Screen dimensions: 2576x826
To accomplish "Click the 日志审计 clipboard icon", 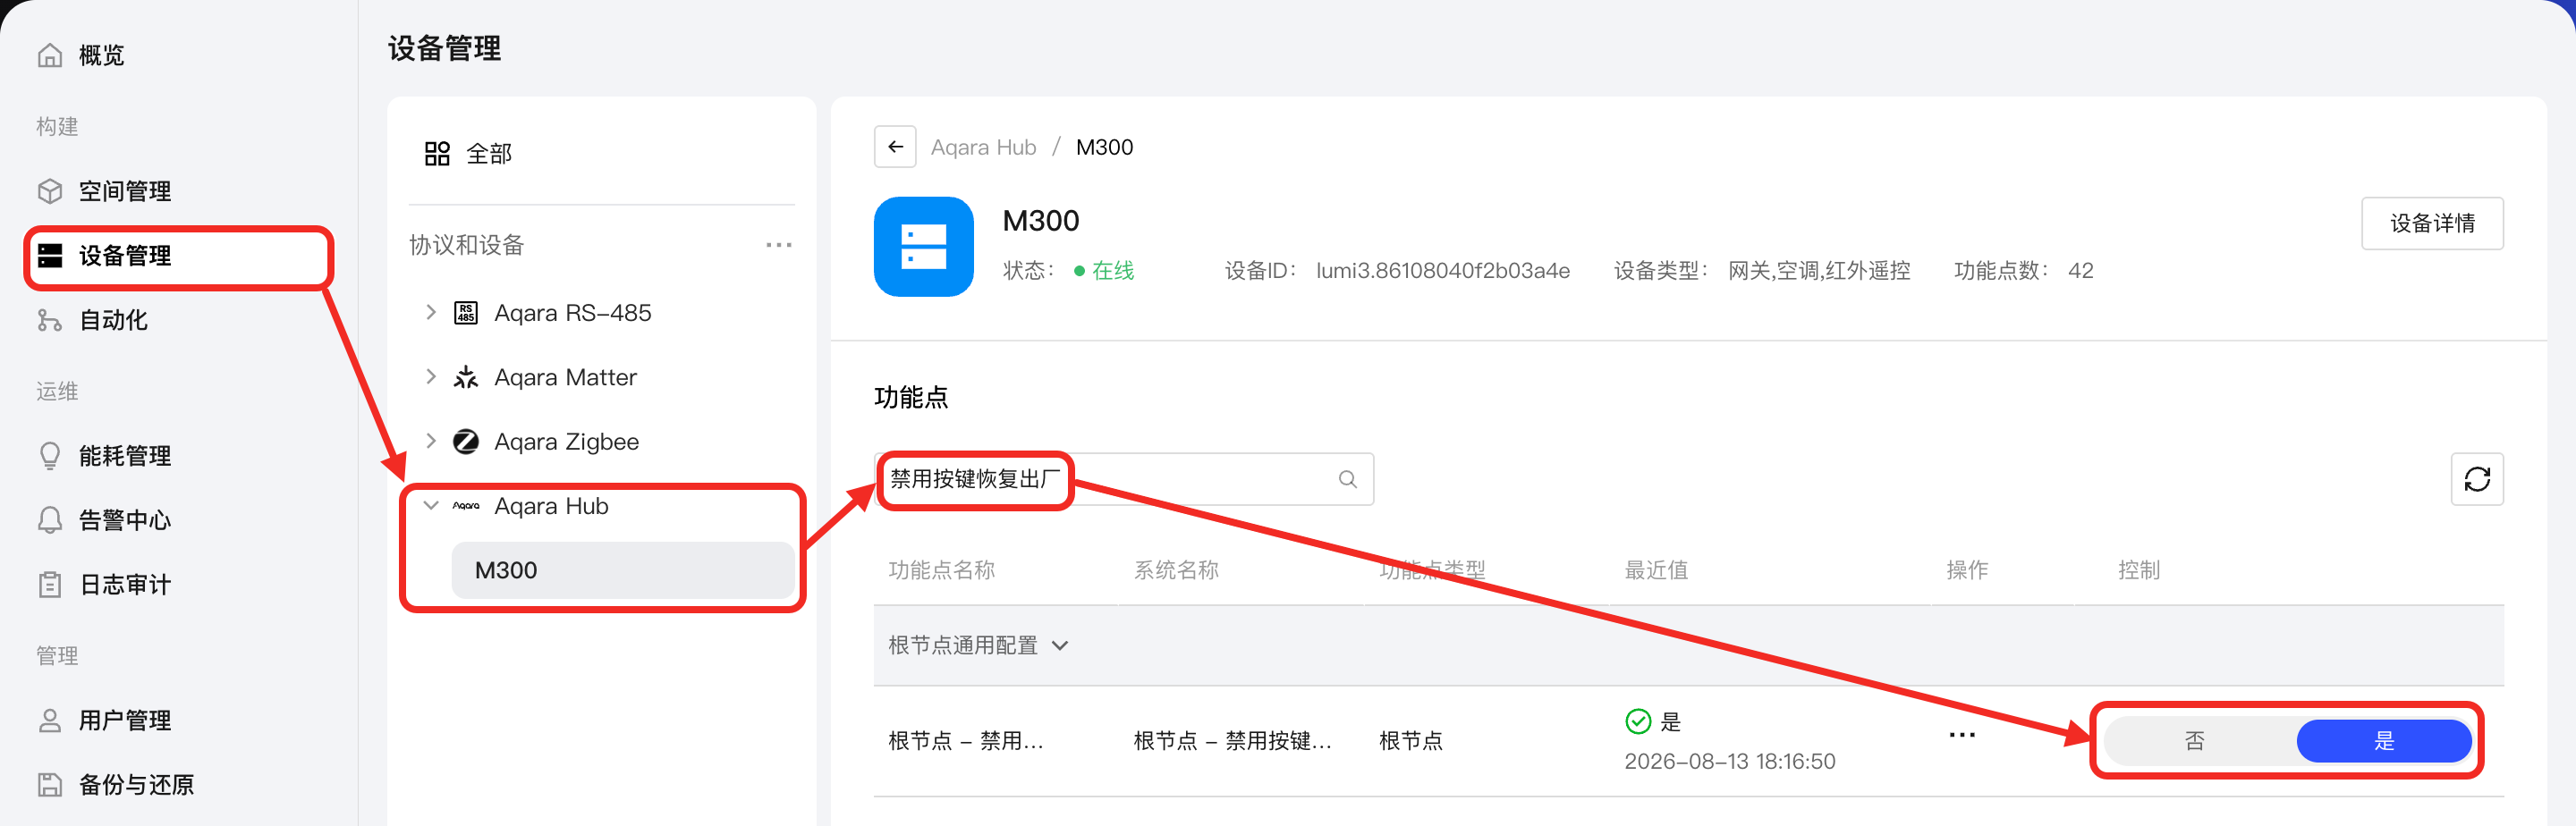I will 50,585.
